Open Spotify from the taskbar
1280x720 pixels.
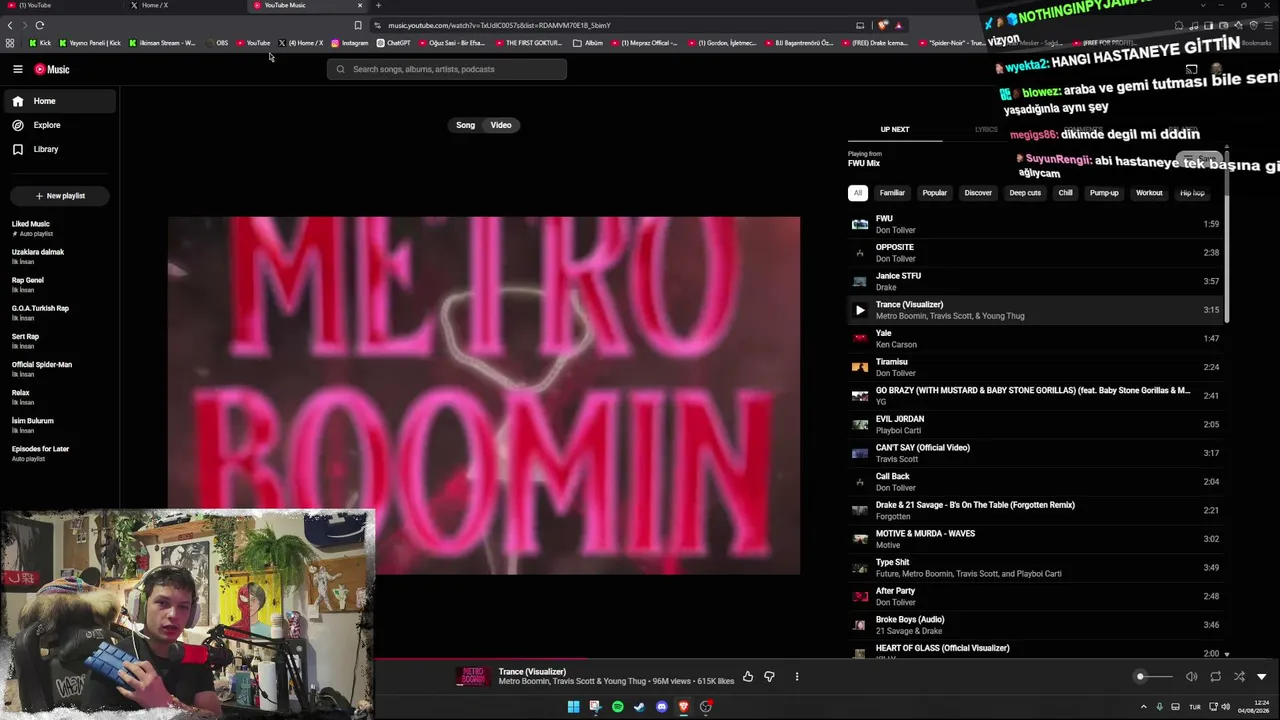(x=617, y=707)
